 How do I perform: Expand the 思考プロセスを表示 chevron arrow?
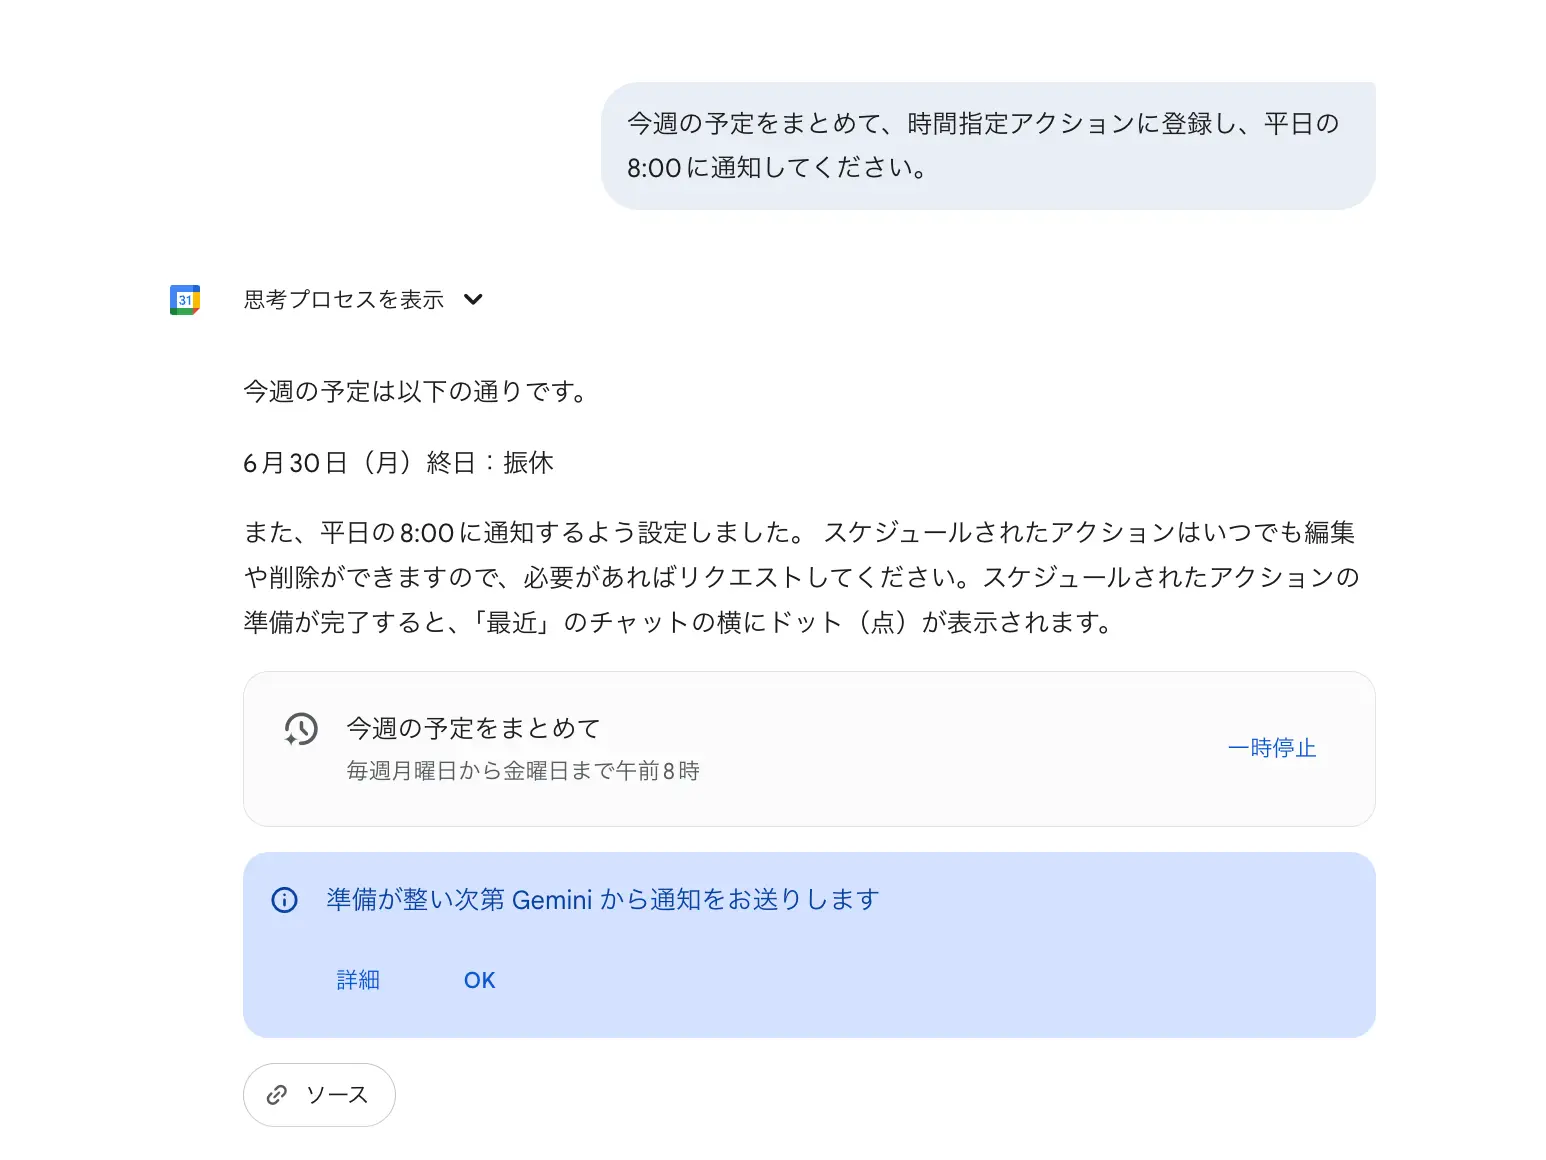(474, 299)
